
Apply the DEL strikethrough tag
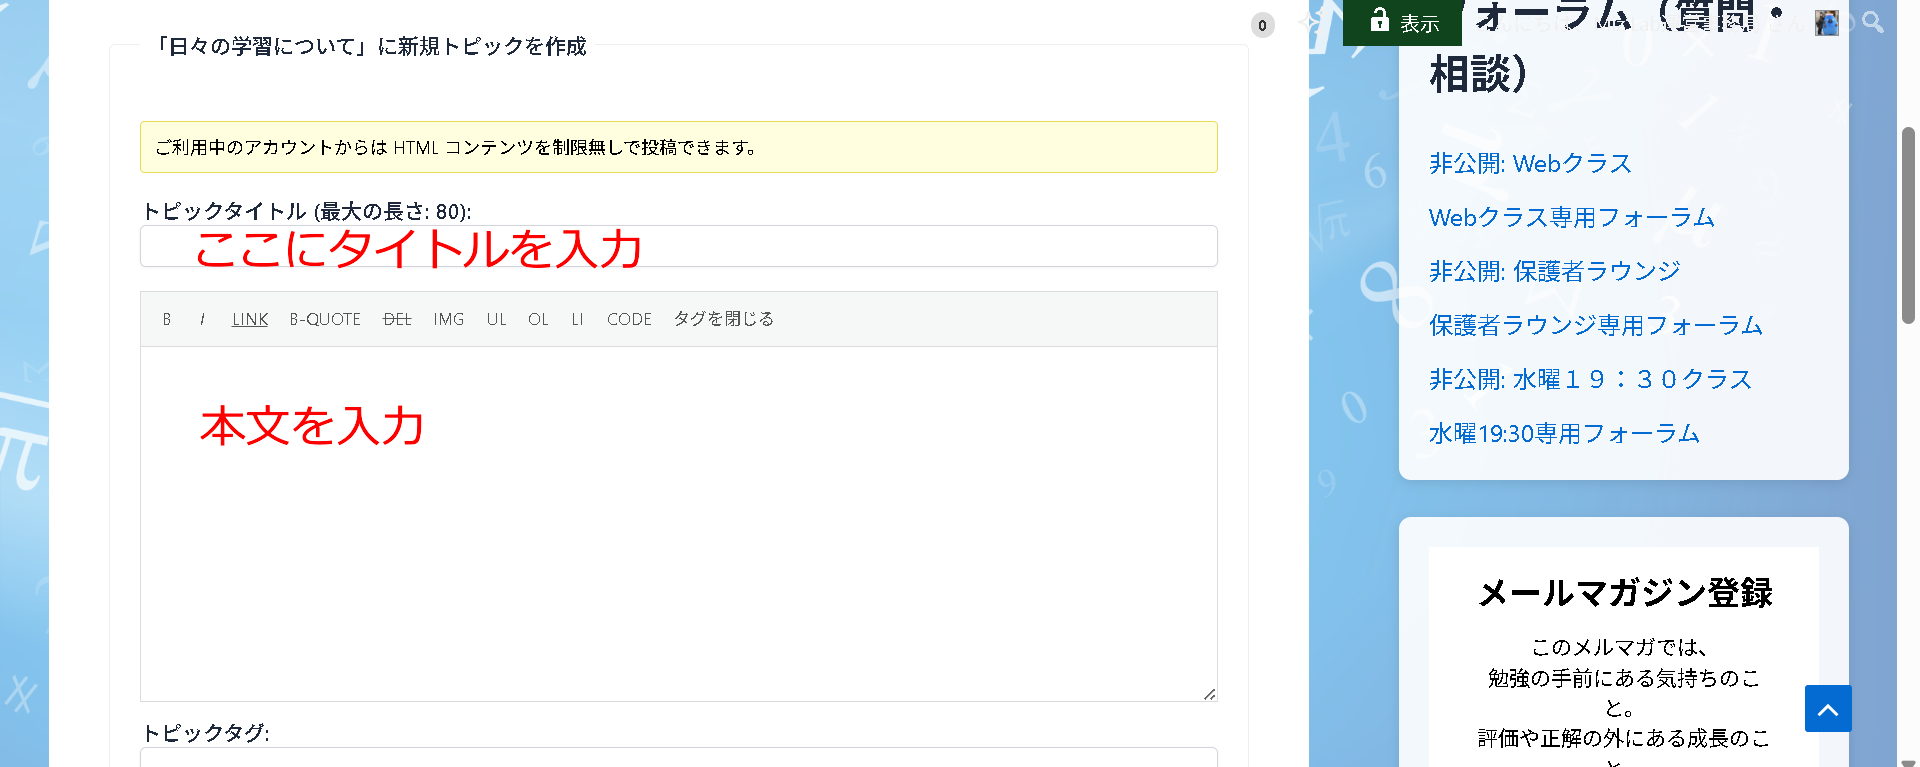[397, 319]
